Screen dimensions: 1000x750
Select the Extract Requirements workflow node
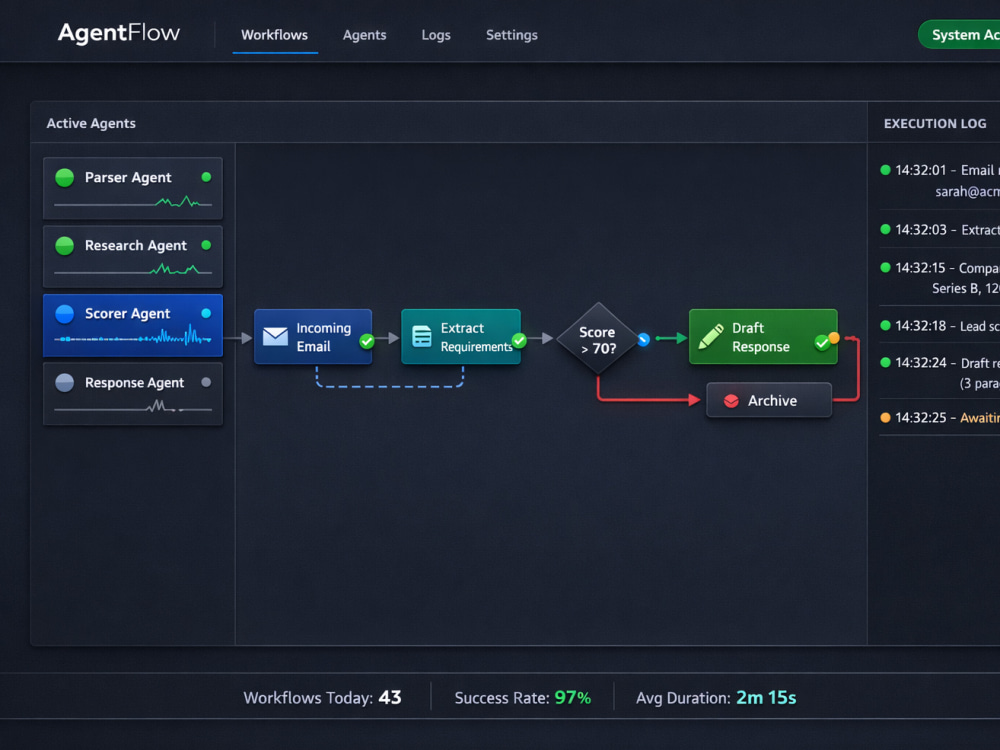pyautogui.click(x=460, y=337)
